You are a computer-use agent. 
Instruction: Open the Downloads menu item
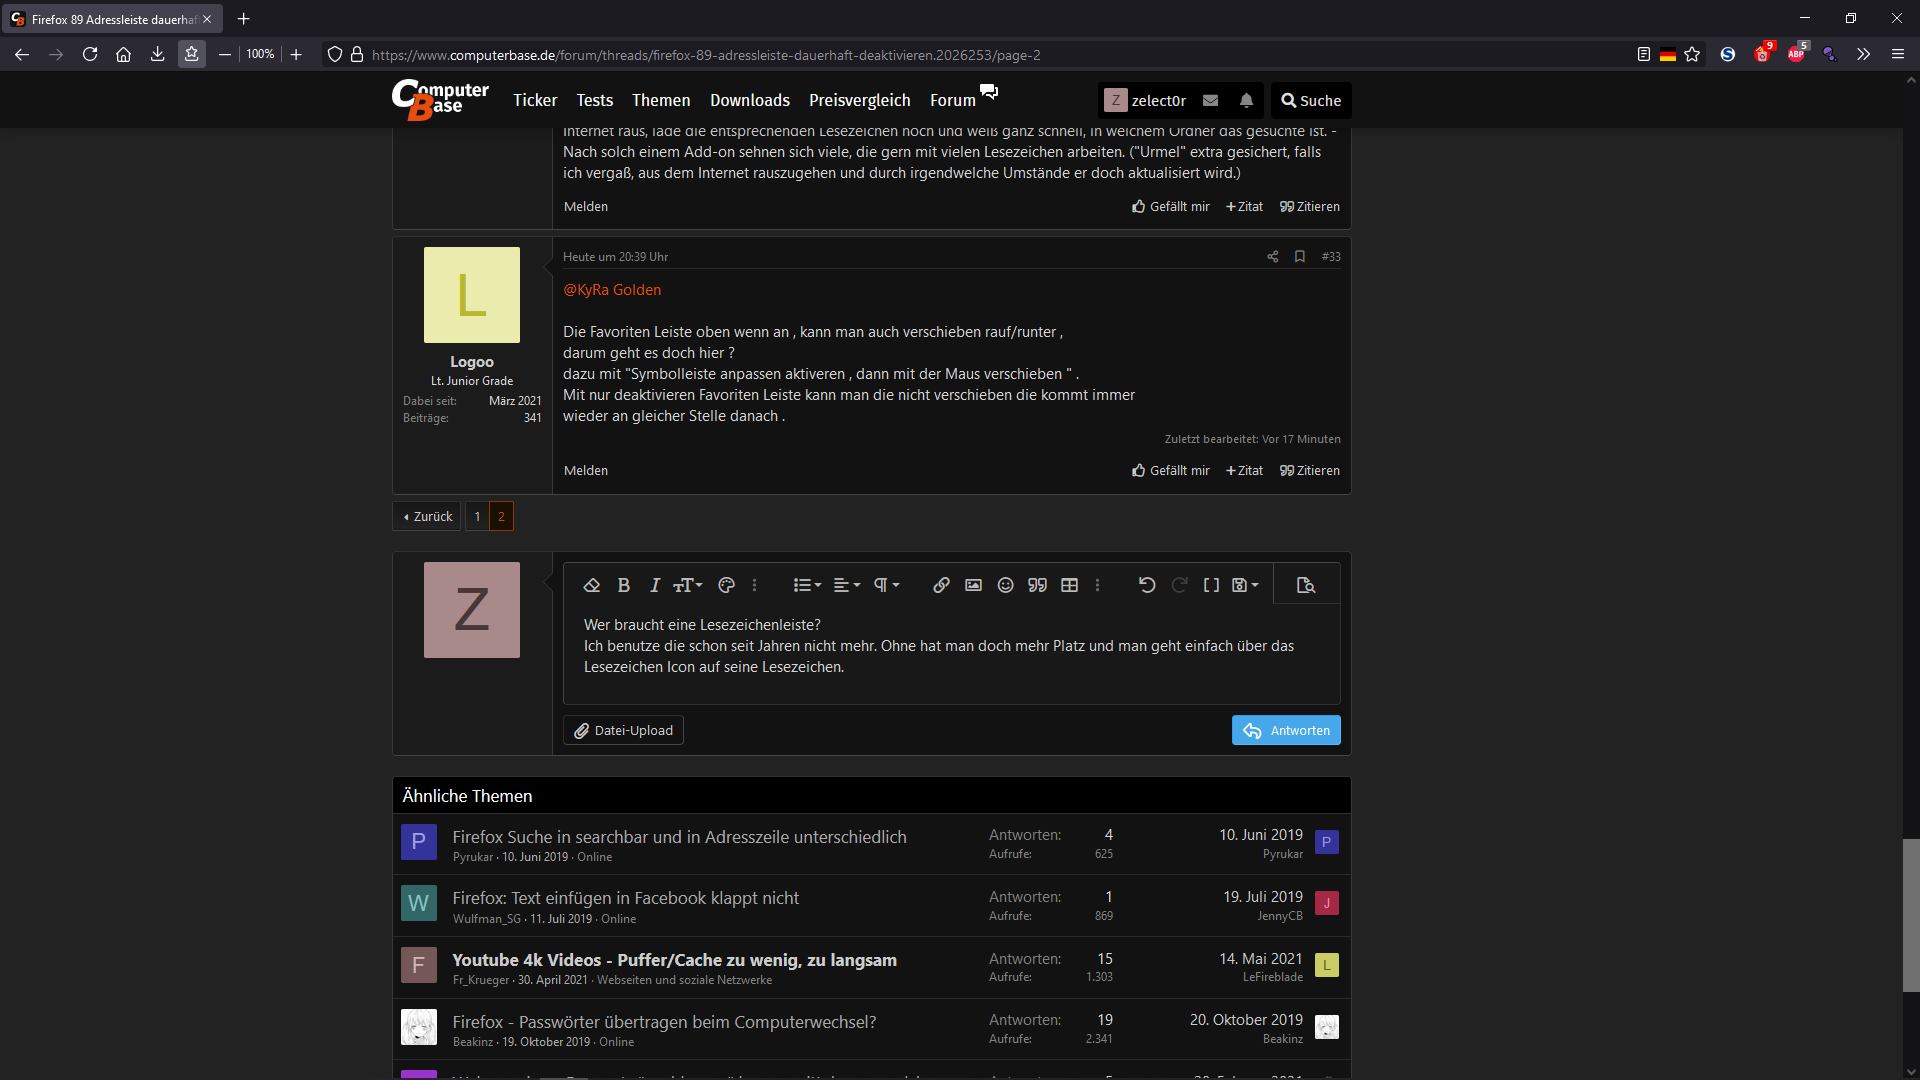749,100
